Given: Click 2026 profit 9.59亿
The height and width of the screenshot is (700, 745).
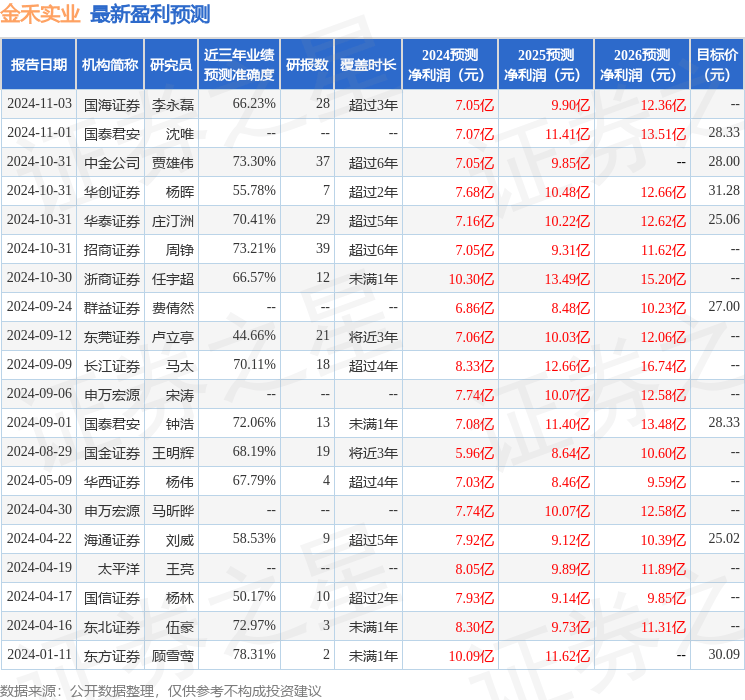Looking at the screenshot, I should coord(667,482).
